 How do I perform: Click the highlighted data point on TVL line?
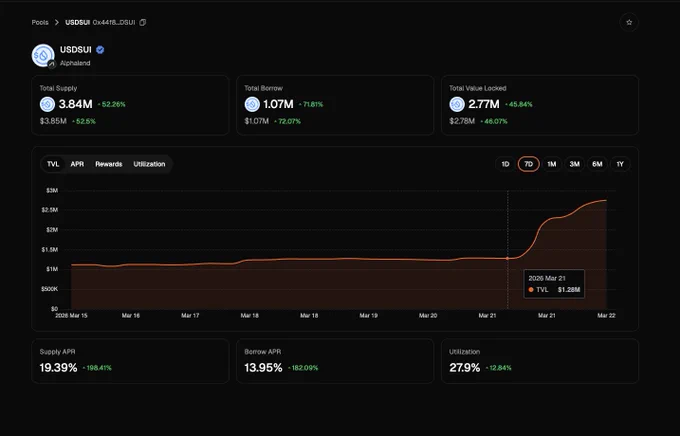(507, 258)
